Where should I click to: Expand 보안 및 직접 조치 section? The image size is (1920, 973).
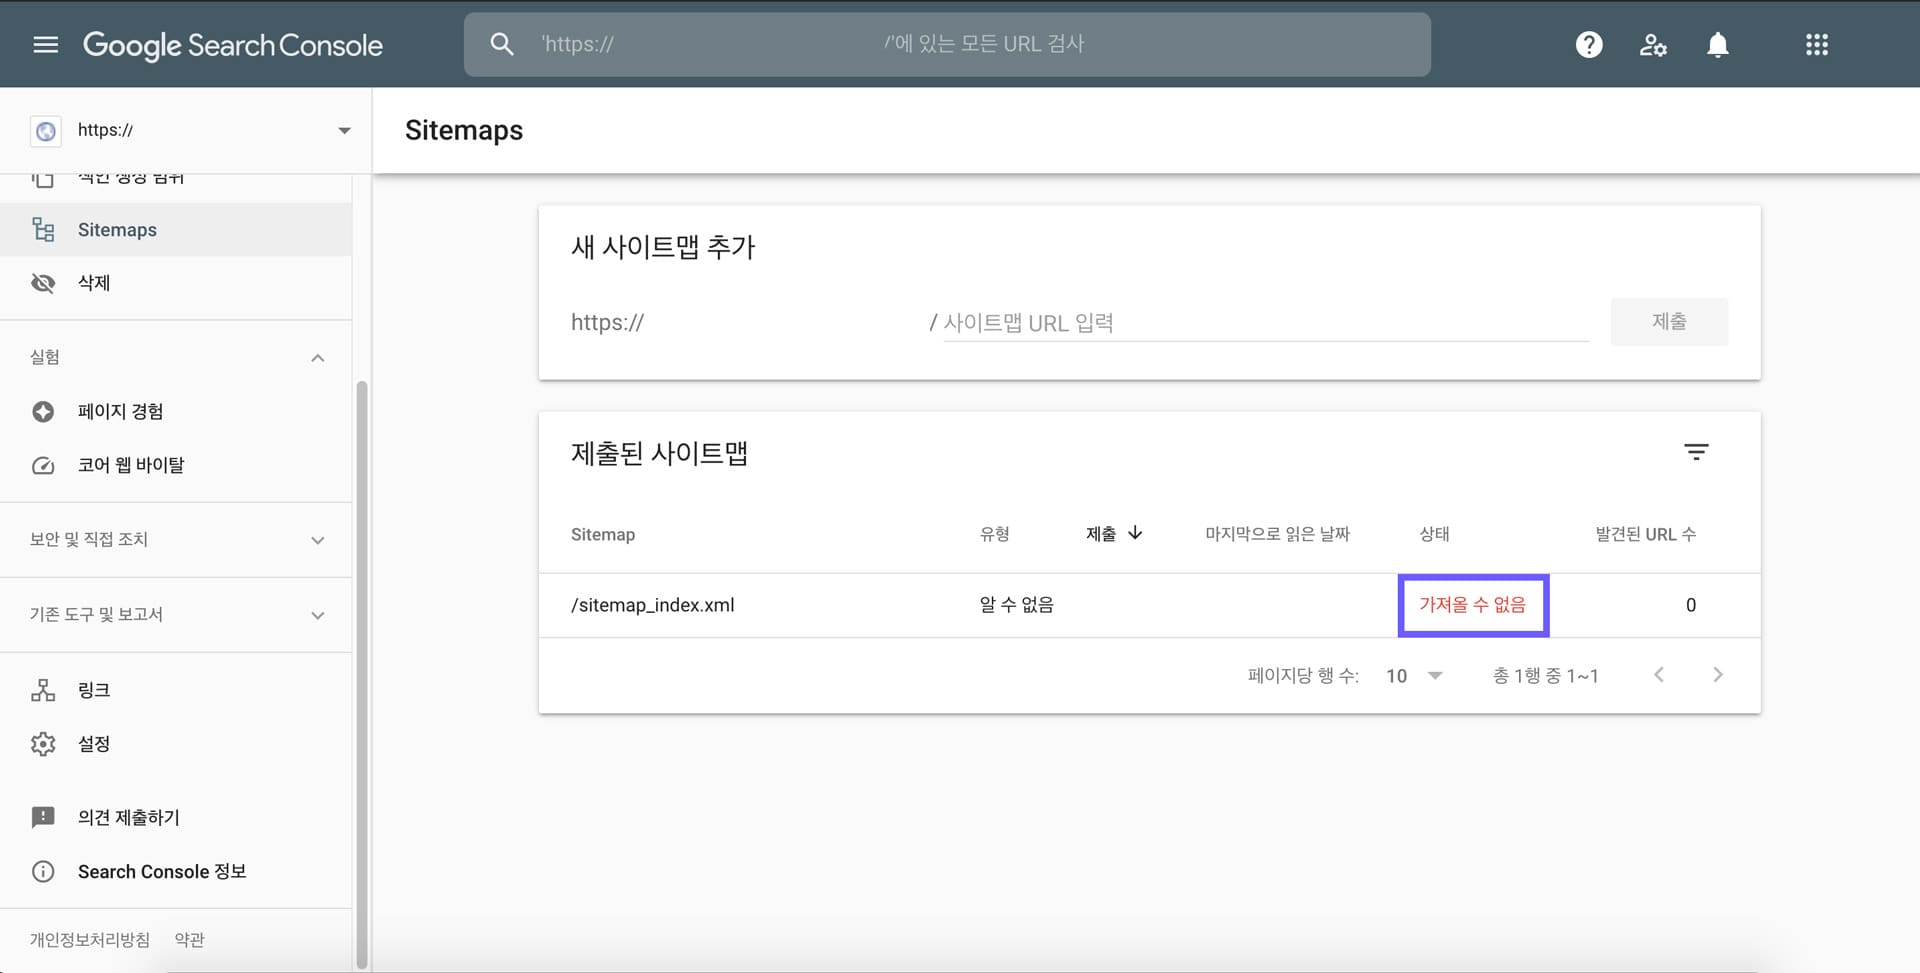tap(318, 540)
